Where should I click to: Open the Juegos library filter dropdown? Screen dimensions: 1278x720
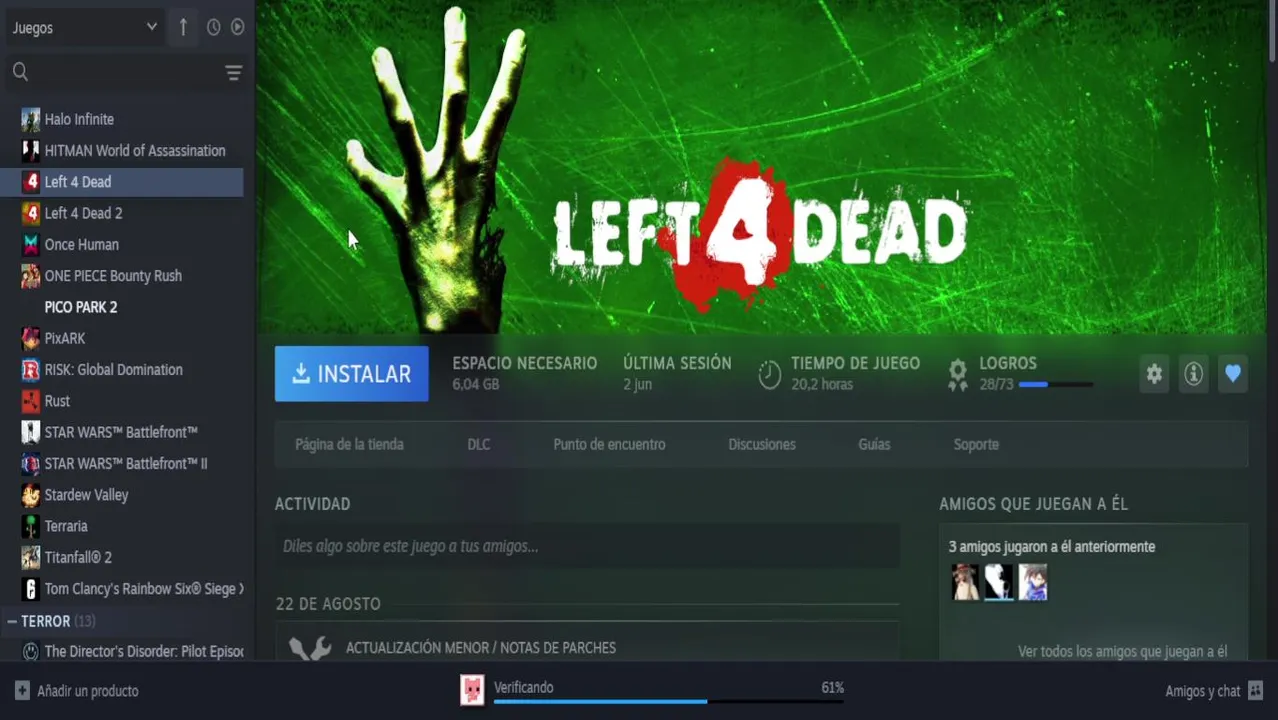pos(84,28)
